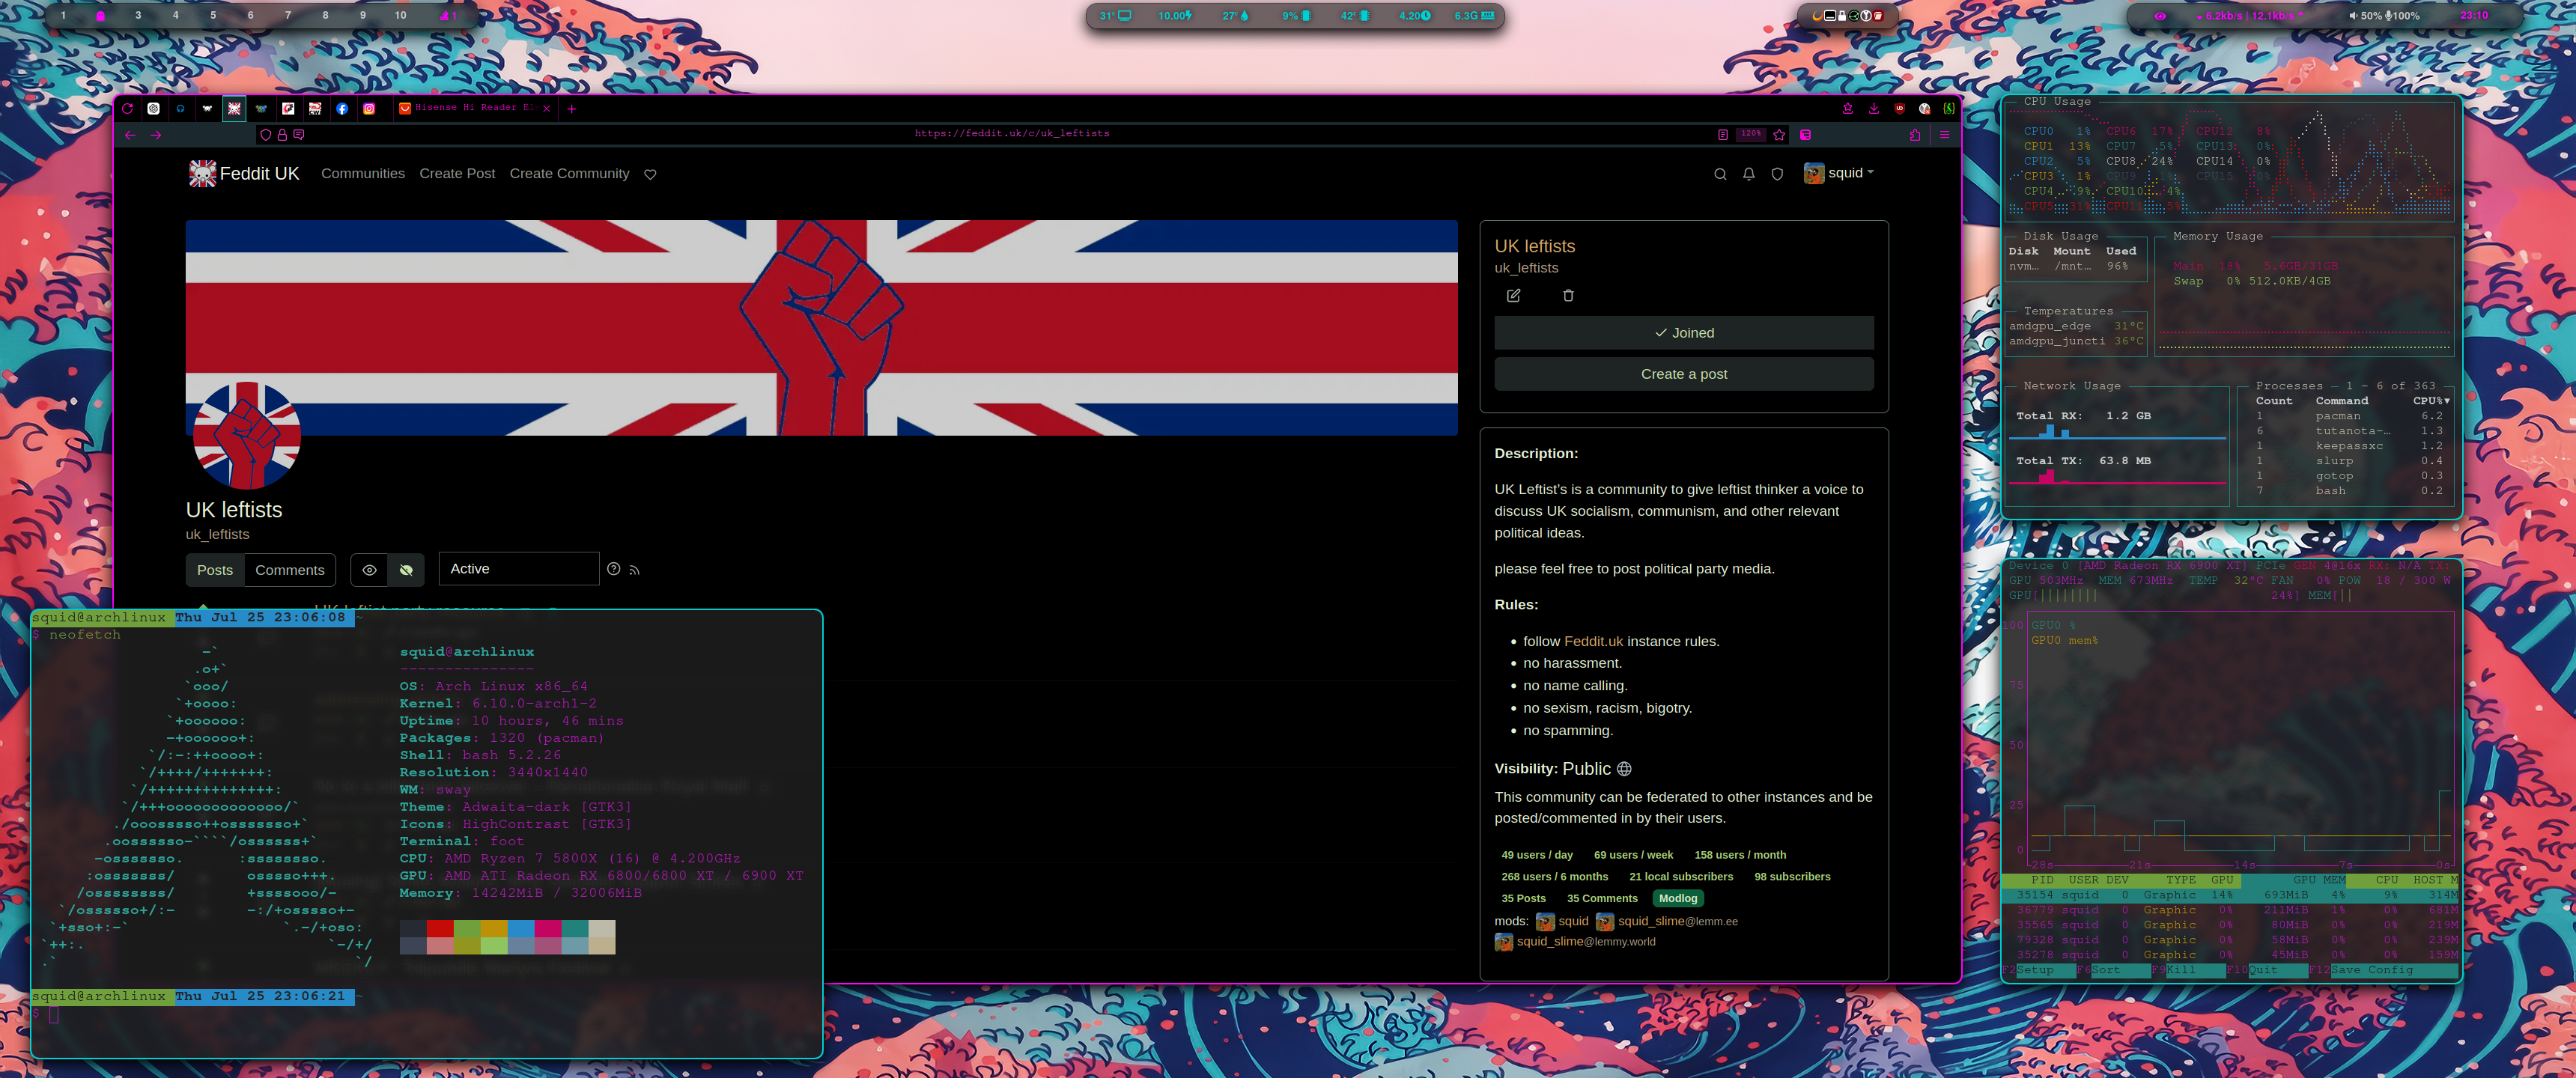
Task: Toggle reader view icon in address bar
Action: point(1722,135)
